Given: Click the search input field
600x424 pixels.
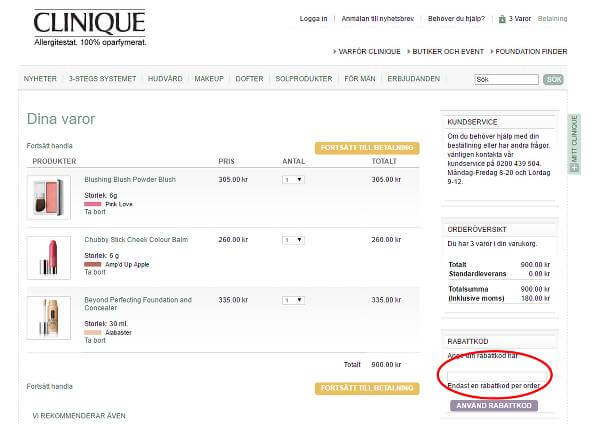Looking at the screenshot, I should [x=507, y=78].
